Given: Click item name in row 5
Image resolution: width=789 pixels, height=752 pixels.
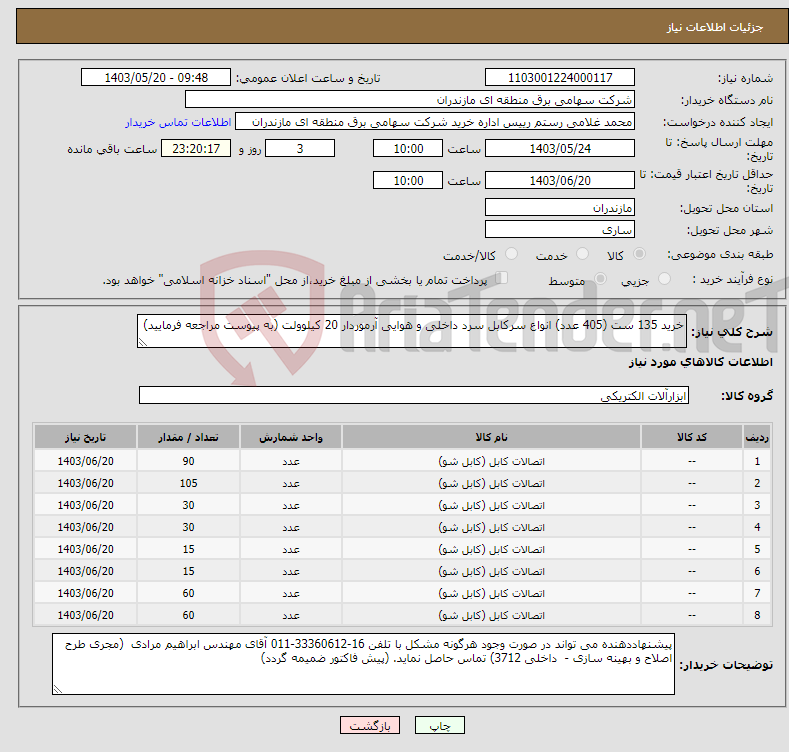Looking at the screenshot, I should click(491, 549).
